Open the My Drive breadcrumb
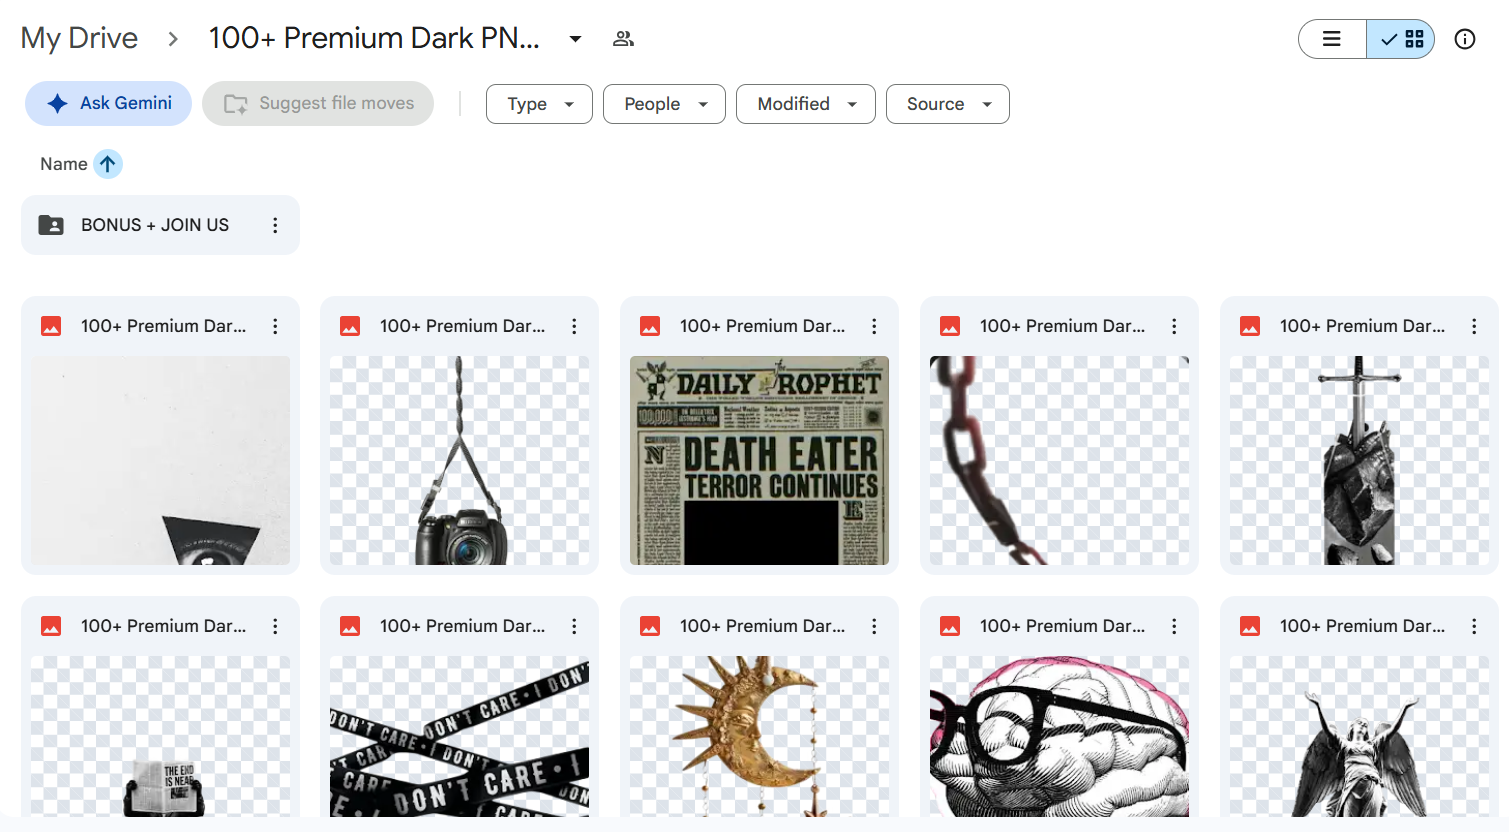This screenshot has height=832, width=1509. (79, 38)
